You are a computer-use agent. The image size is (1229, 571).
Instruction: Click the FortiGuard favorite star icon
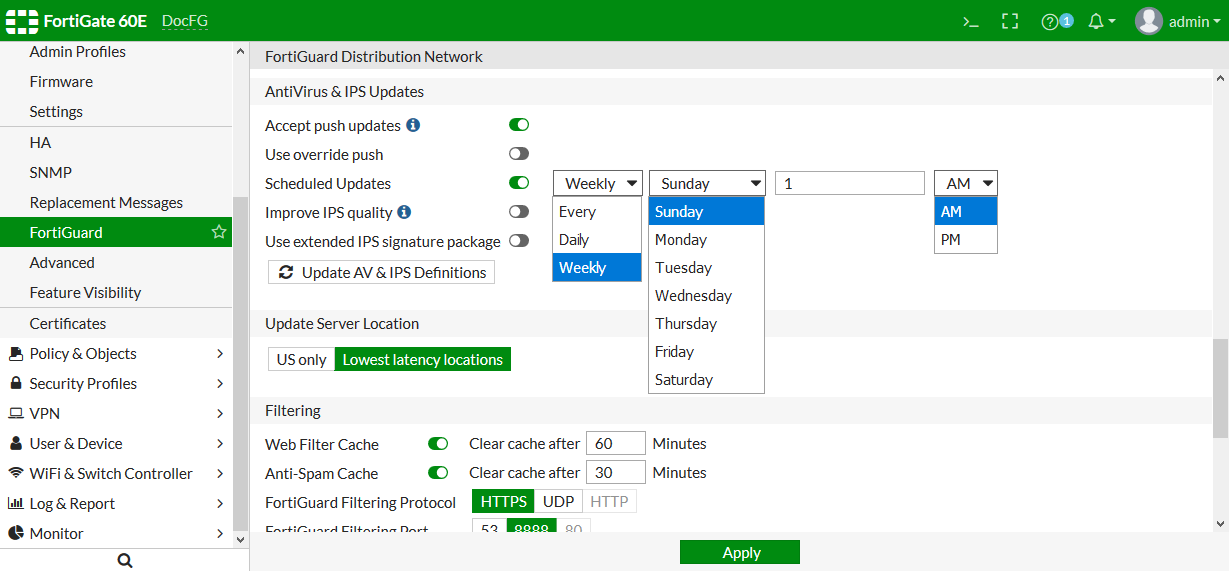219,232
